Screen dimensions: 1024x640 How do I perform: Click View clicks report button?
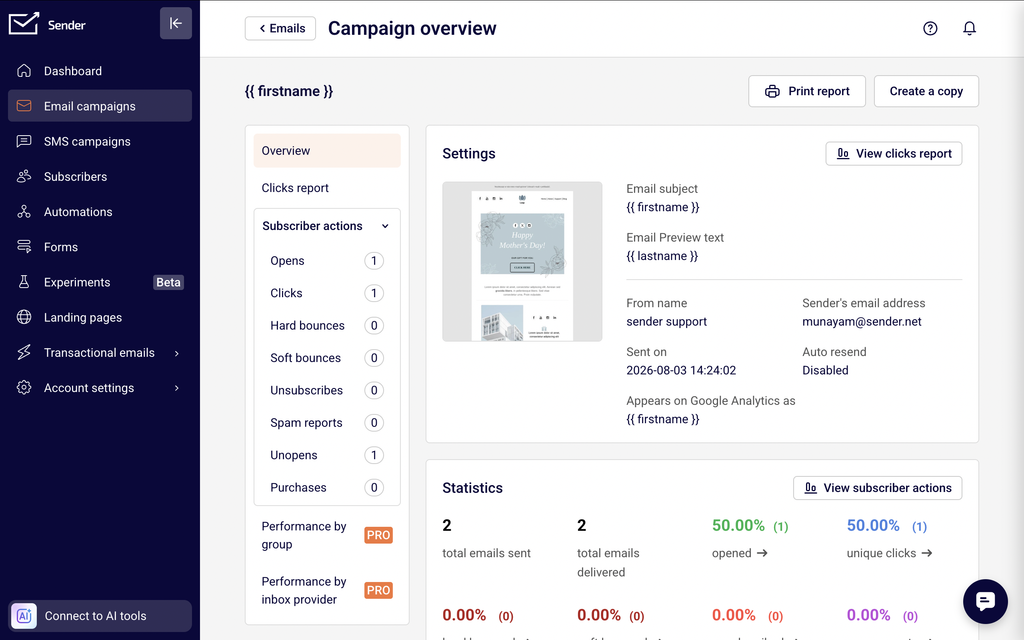pos(893,153)
